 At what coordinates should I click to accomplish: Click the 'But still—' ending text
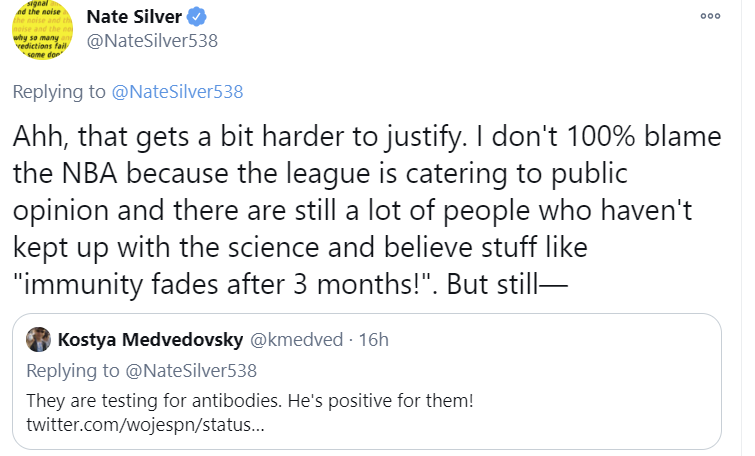tap(506, 281)
